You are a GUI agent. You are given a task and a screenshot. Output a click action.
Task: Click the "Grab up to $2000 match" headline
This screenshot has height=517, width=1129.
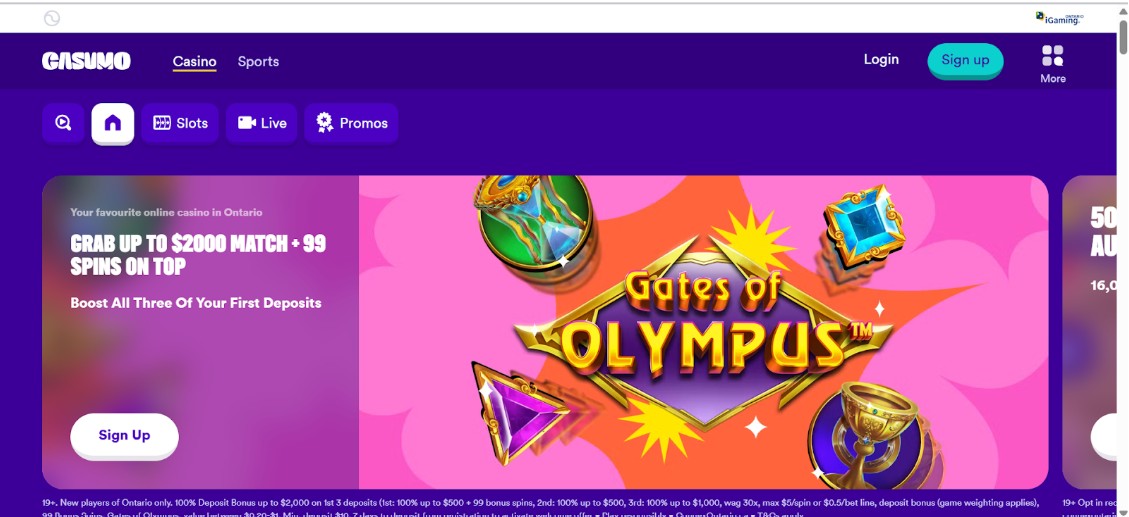click(198, 255)
